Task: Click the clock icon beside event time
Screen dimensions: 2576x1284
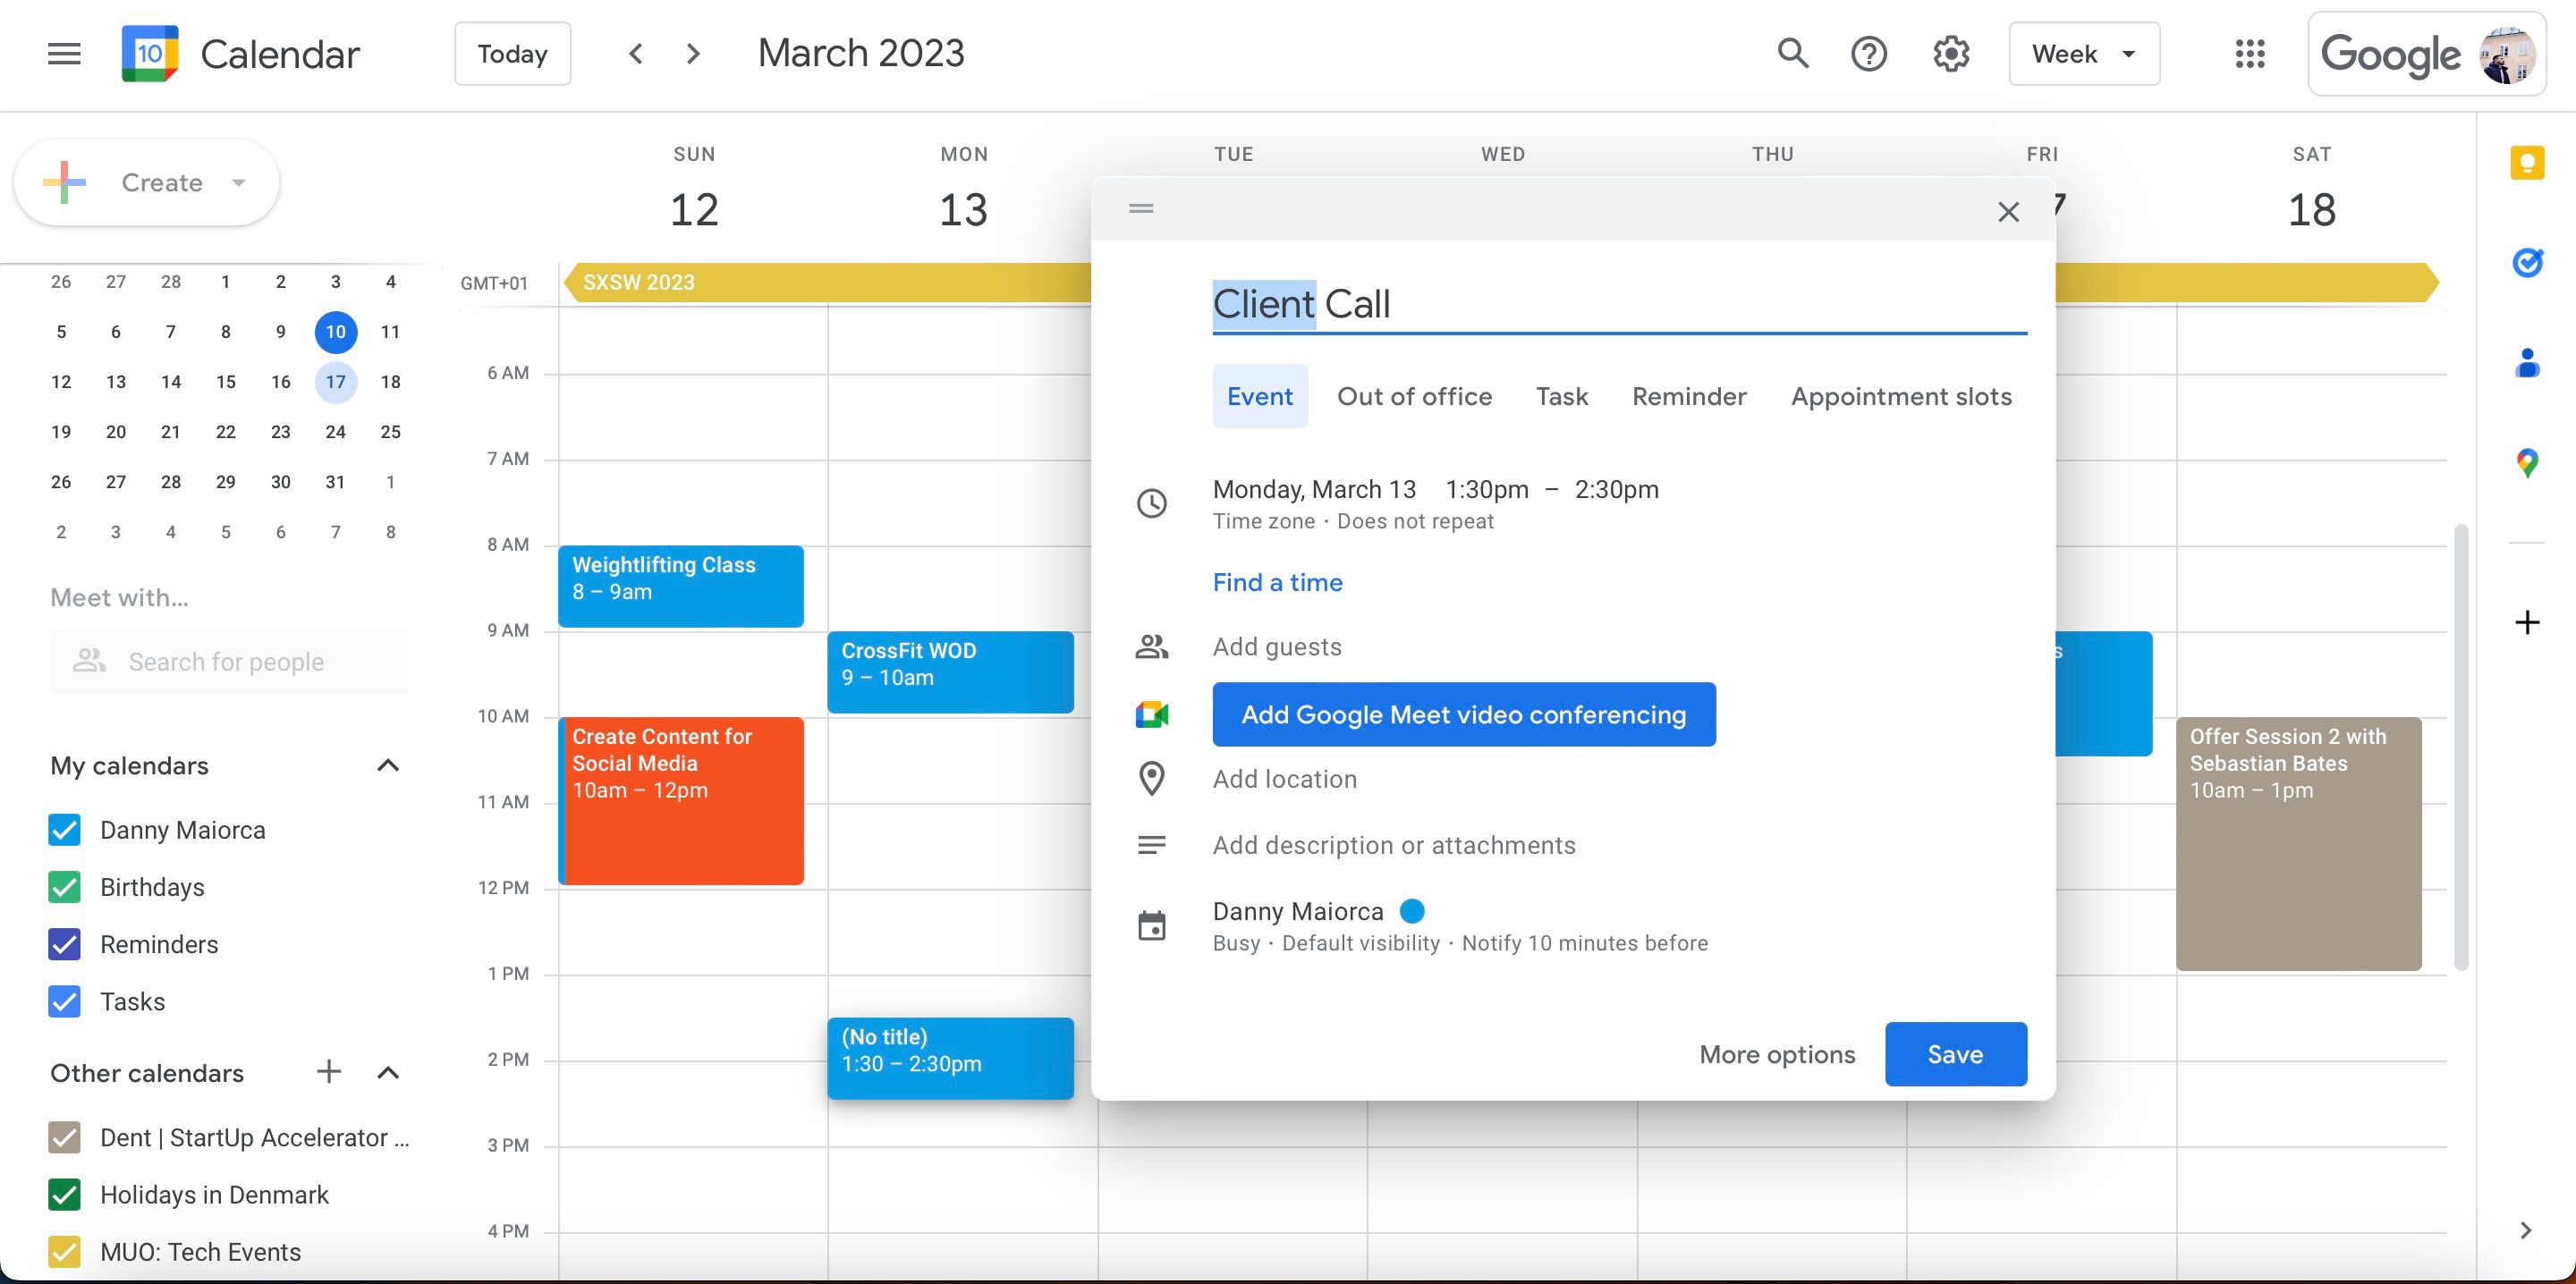Action: (x=1152, y=503)
